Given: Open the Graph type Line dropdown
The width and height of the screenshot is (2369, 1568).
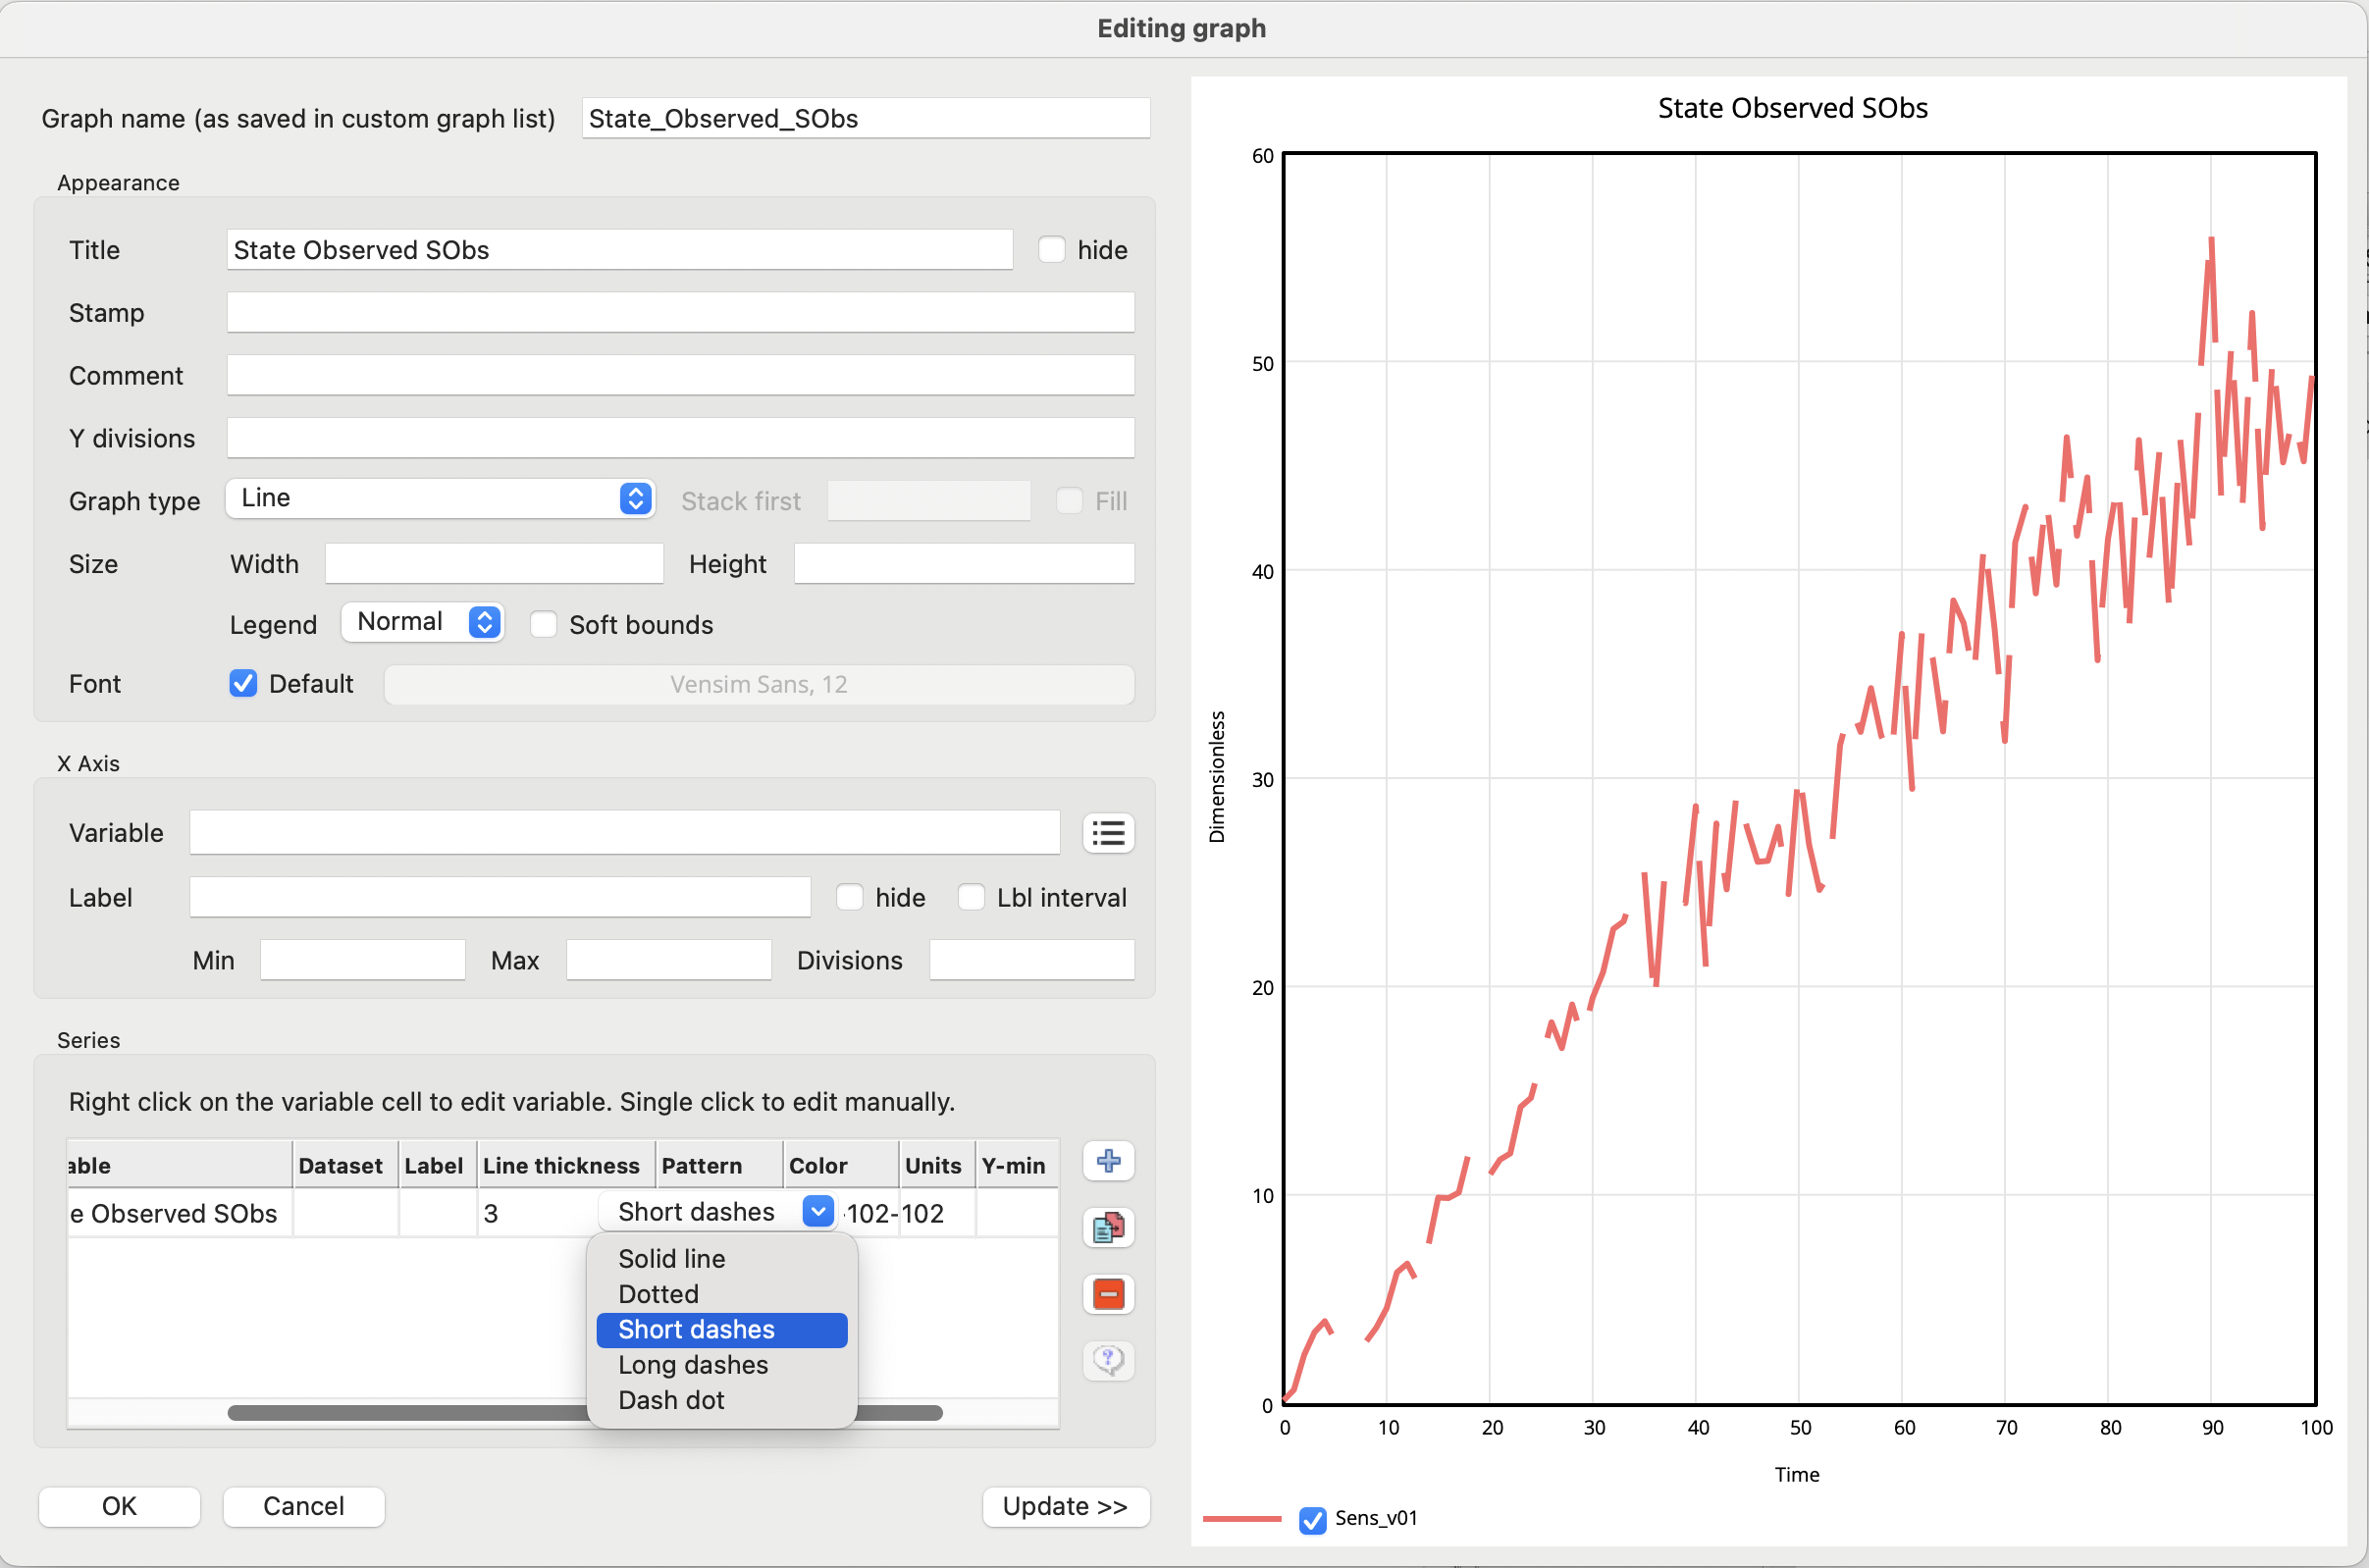Looking at the screenshot, I should click(x=440, y=498).
